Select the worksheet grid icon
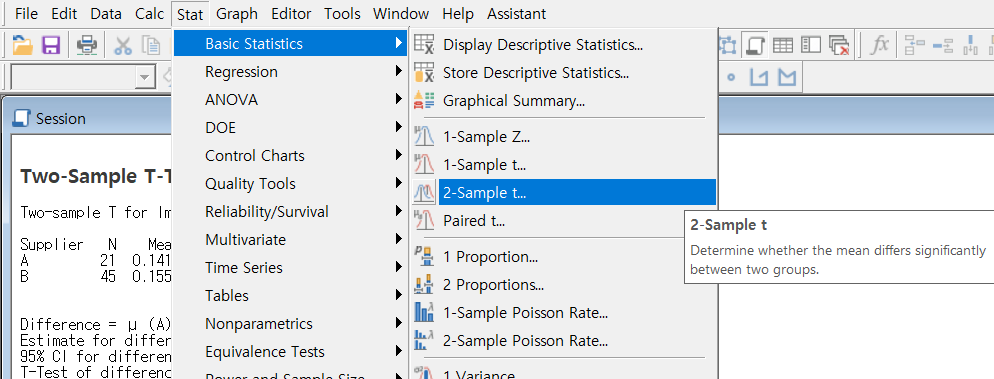This screenshot has width=994, height=379. (x=783, y=44)
